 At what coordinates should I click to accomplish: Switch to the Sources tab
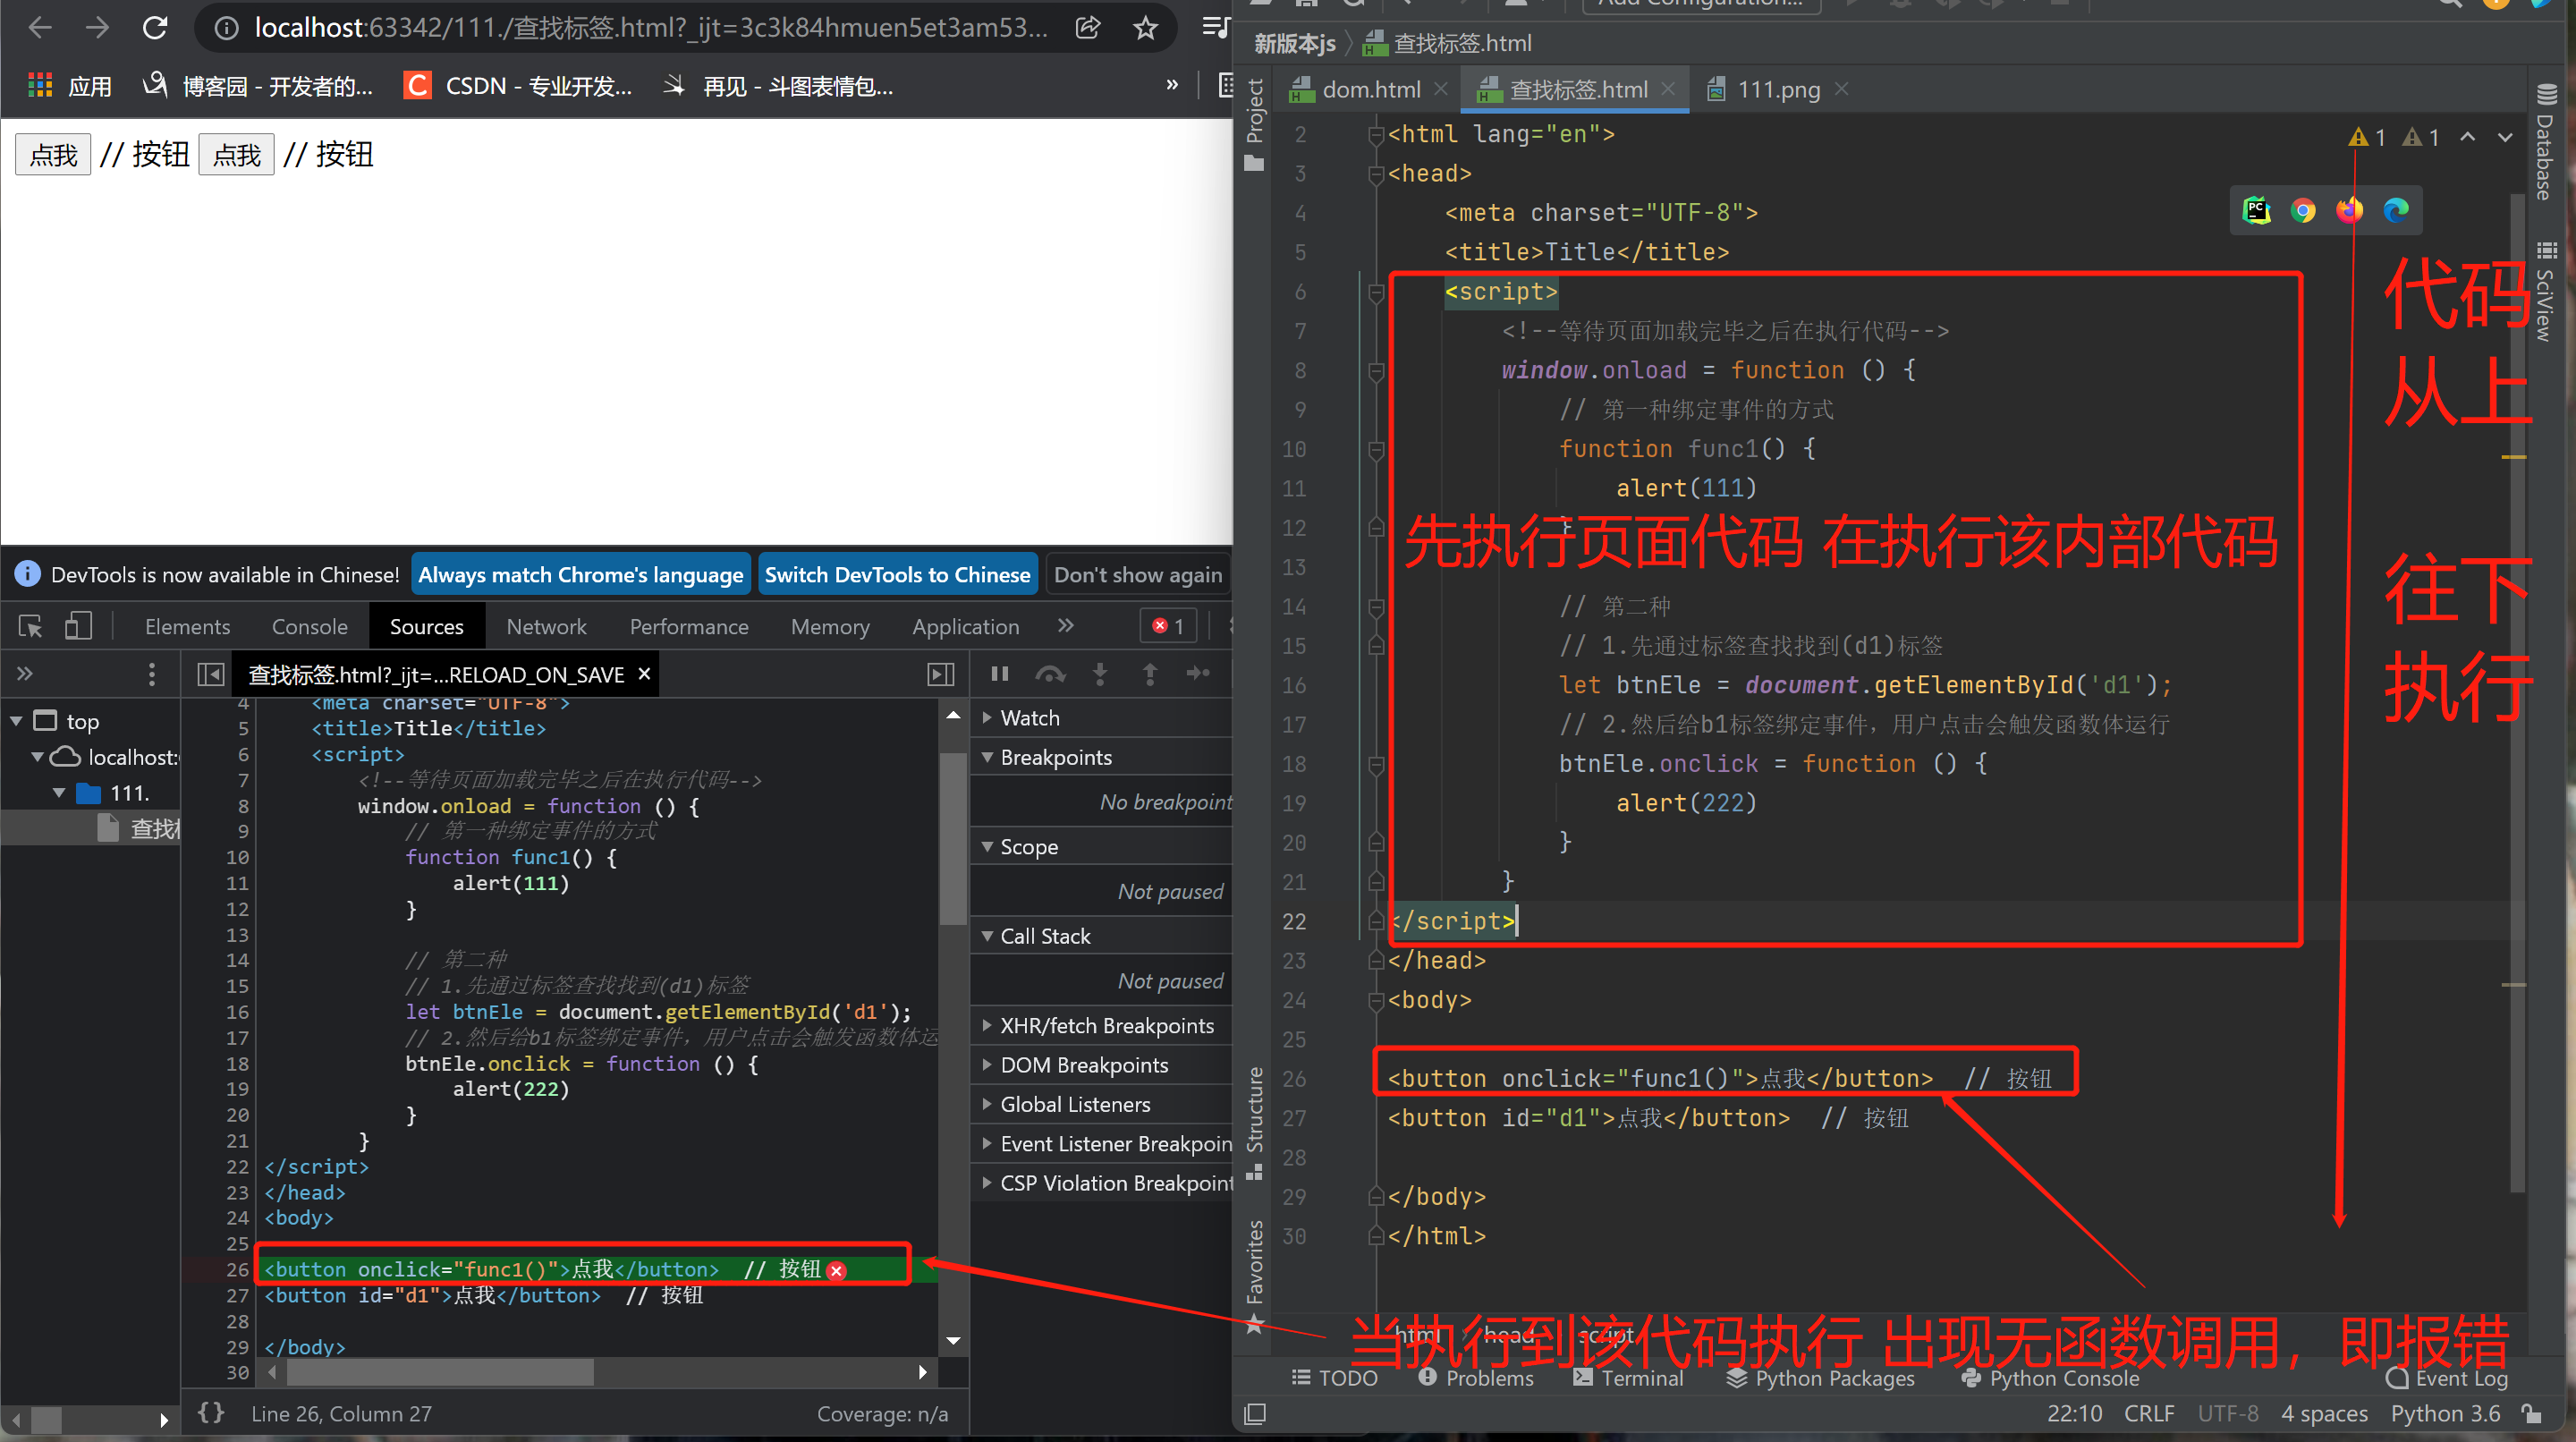426,626
